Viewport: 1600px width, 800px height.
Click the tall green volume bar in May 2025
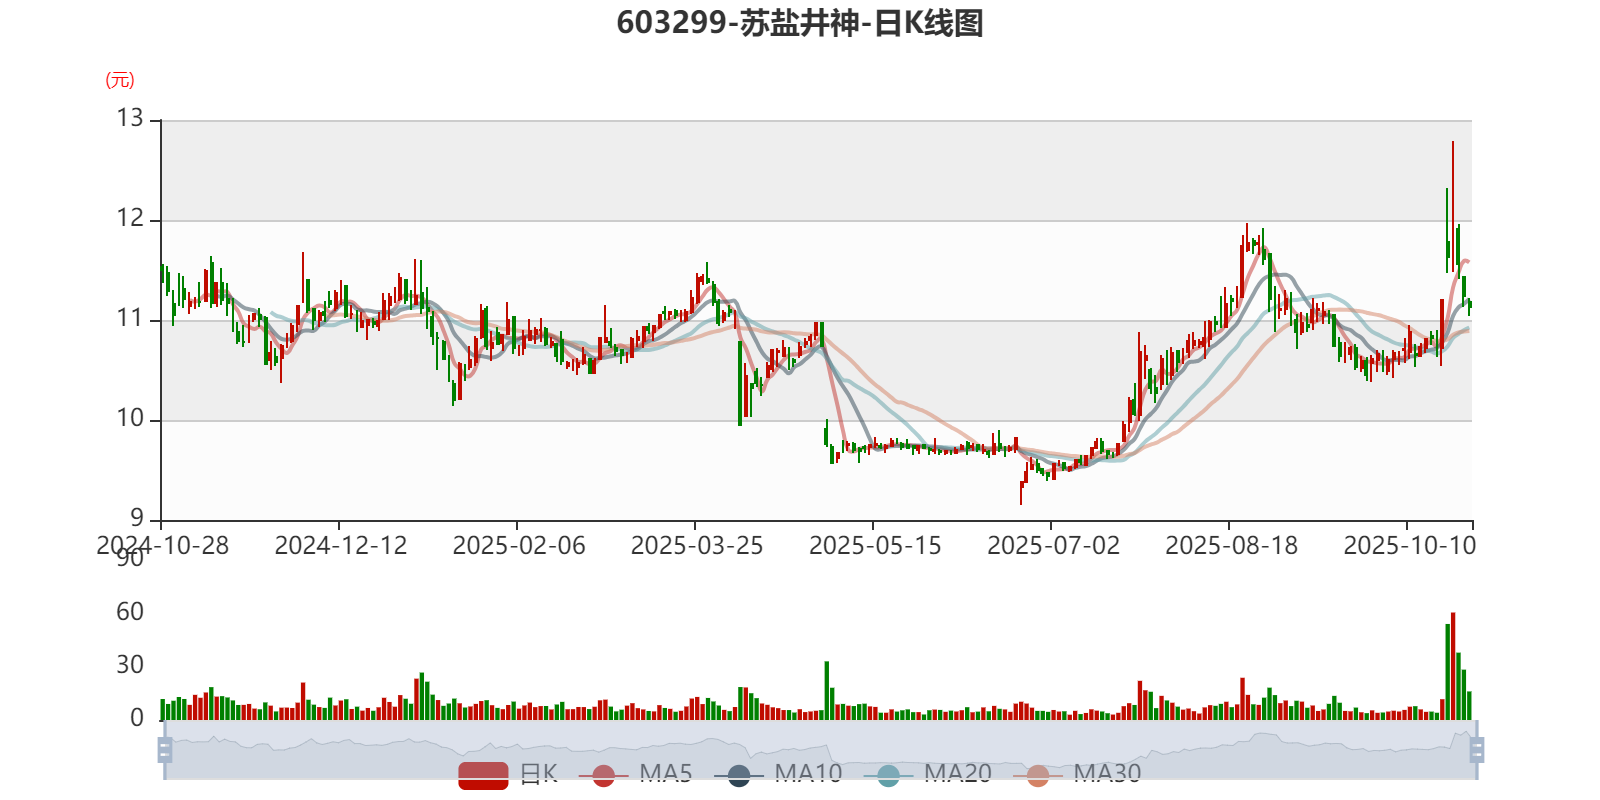click(827, 691)
